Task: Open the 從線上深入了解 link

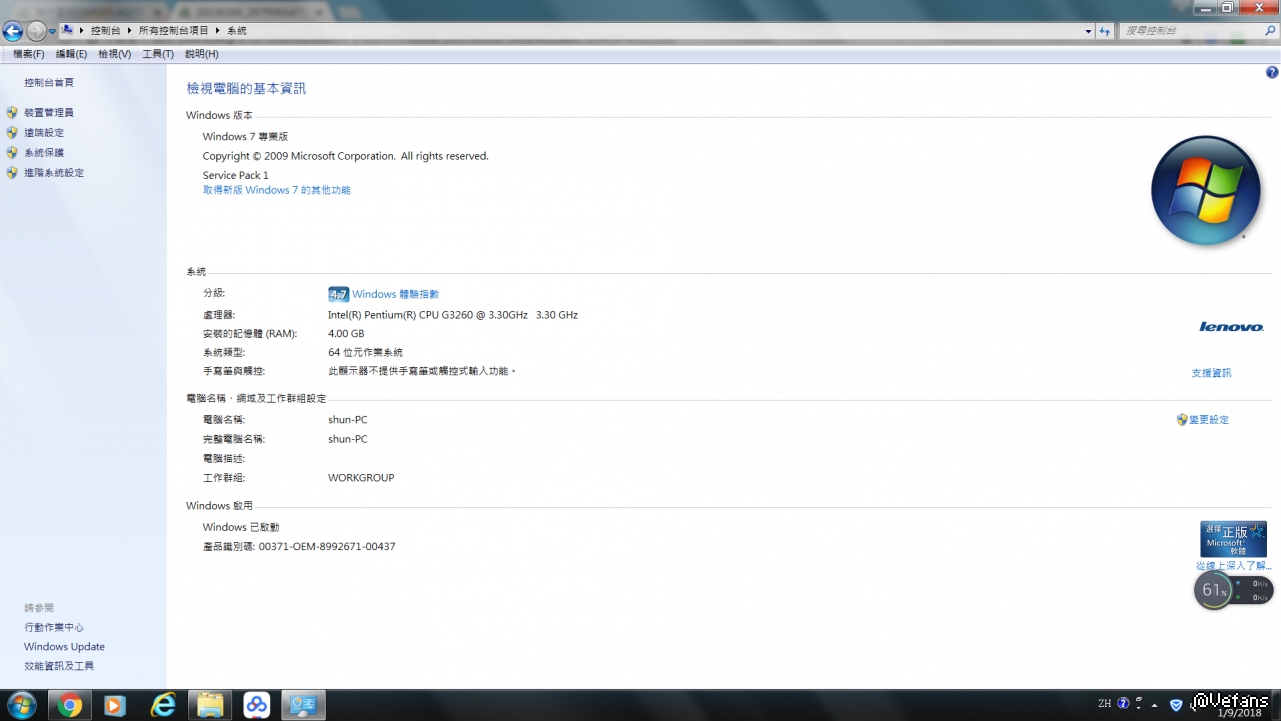Action: click(1234, 566)
